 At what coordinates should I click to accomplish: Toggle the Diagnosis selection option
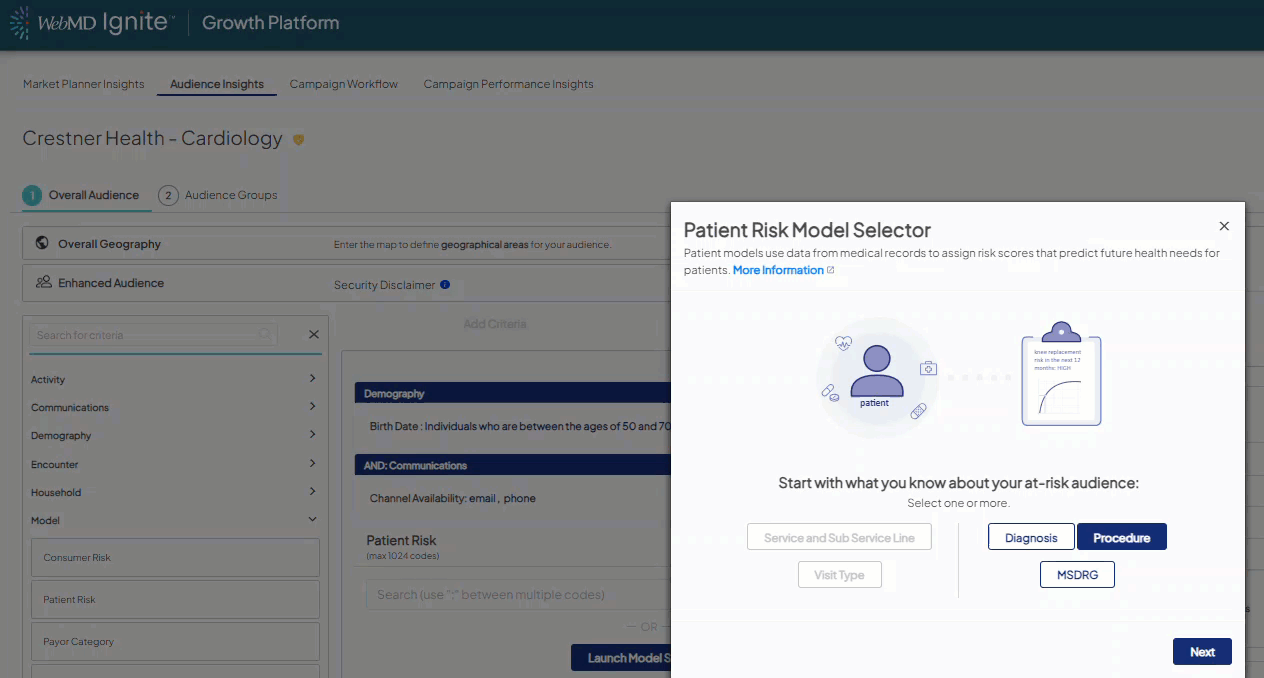tap(1031, 537)
